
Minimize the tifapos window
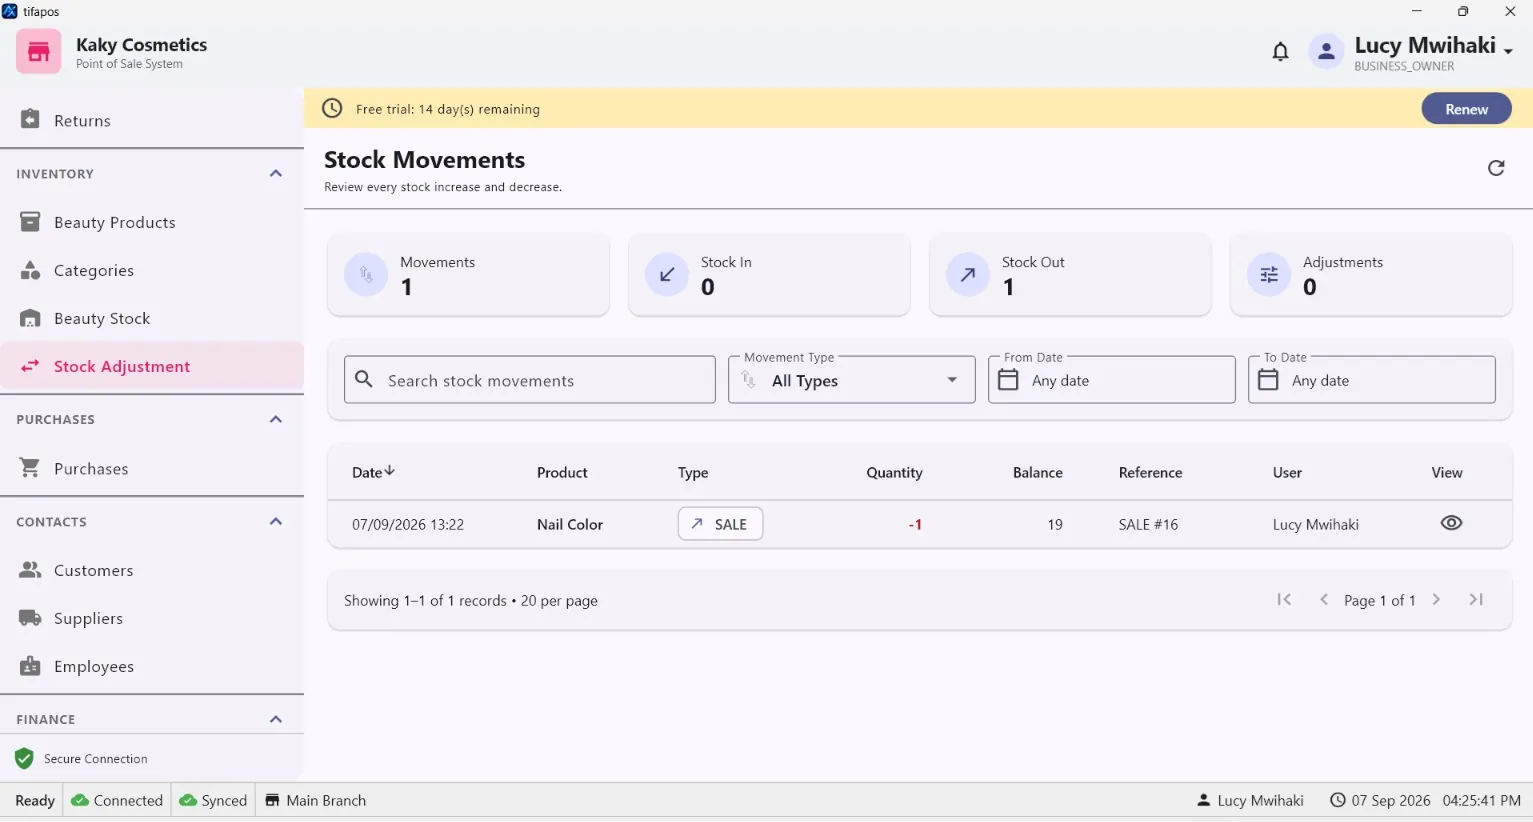tap(1416, 11)
